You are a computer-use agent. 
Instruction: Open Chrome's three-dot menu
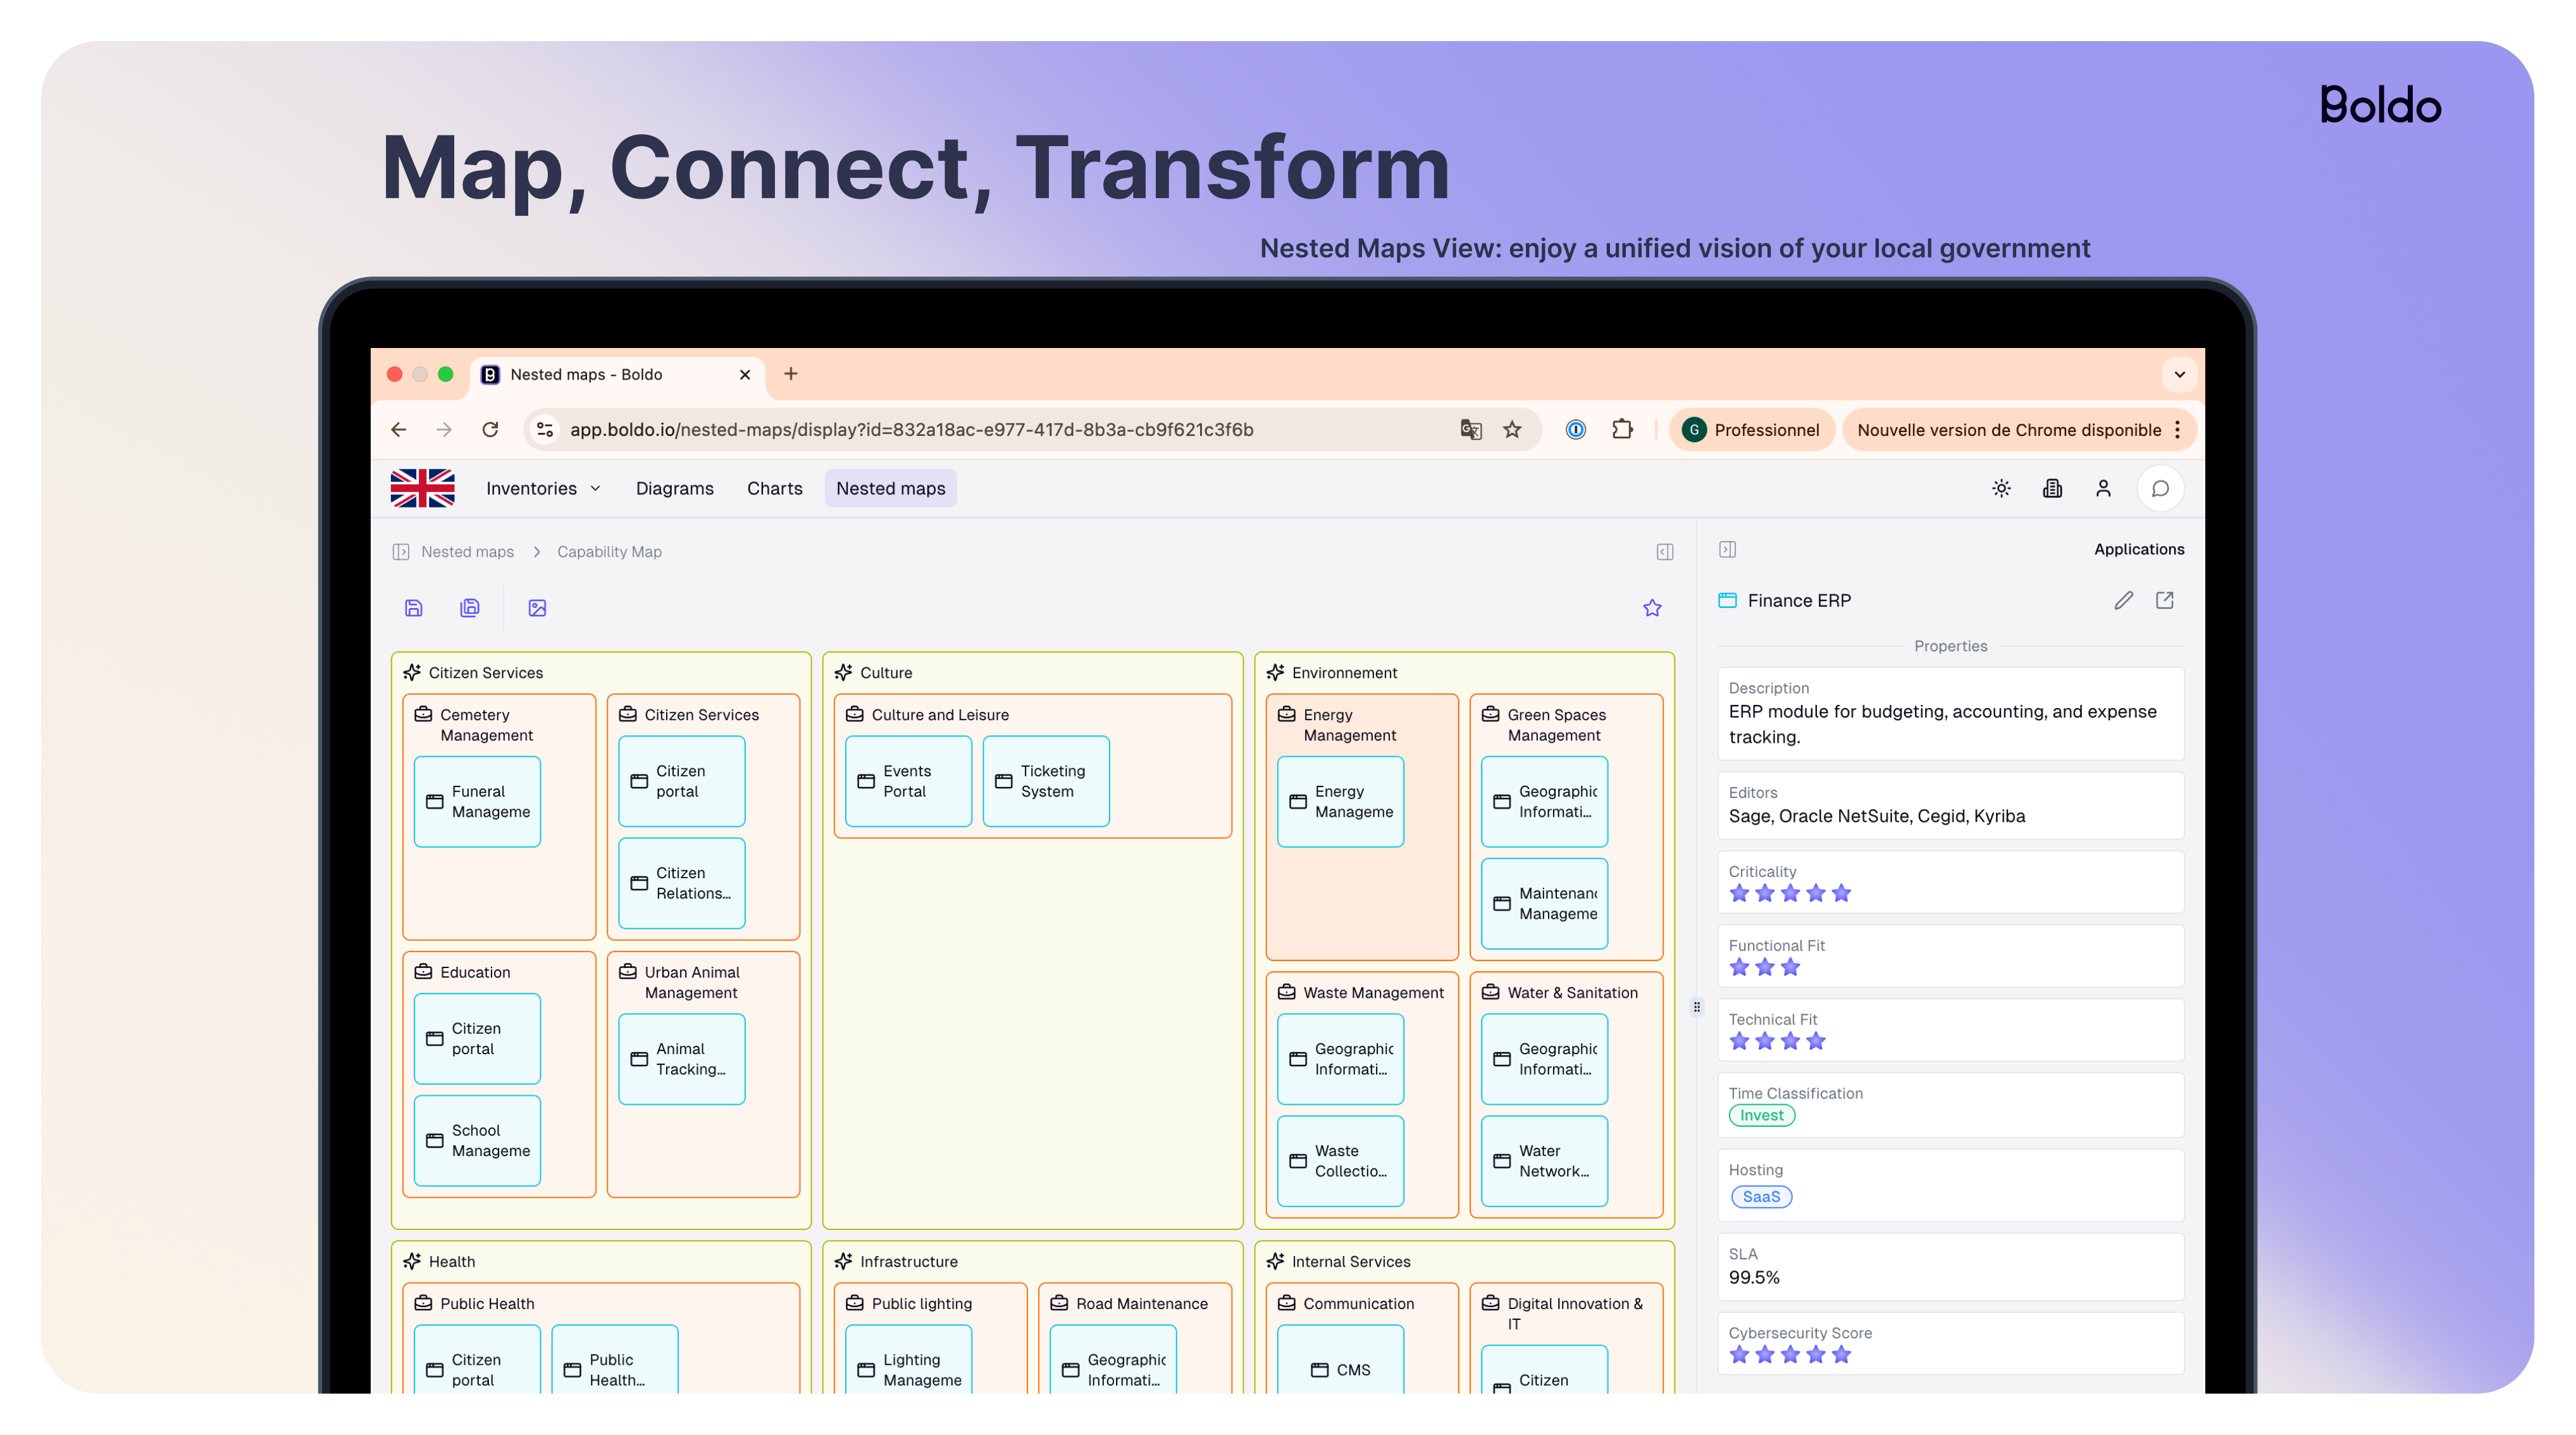pyautogui.click(x=2177, y=430)
